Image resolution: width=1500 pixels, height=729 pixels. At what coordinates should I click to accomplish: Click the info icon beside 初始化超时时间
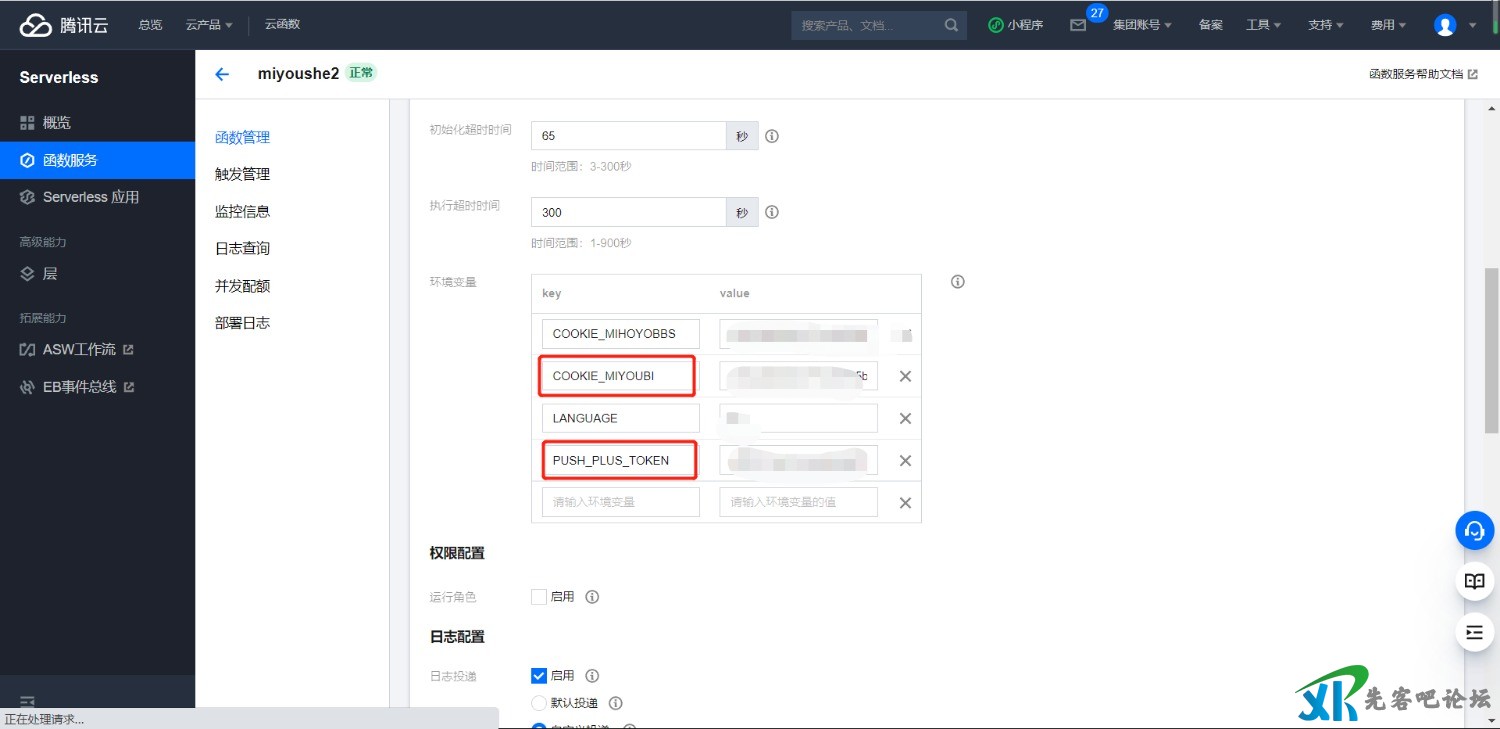point(771,136)
